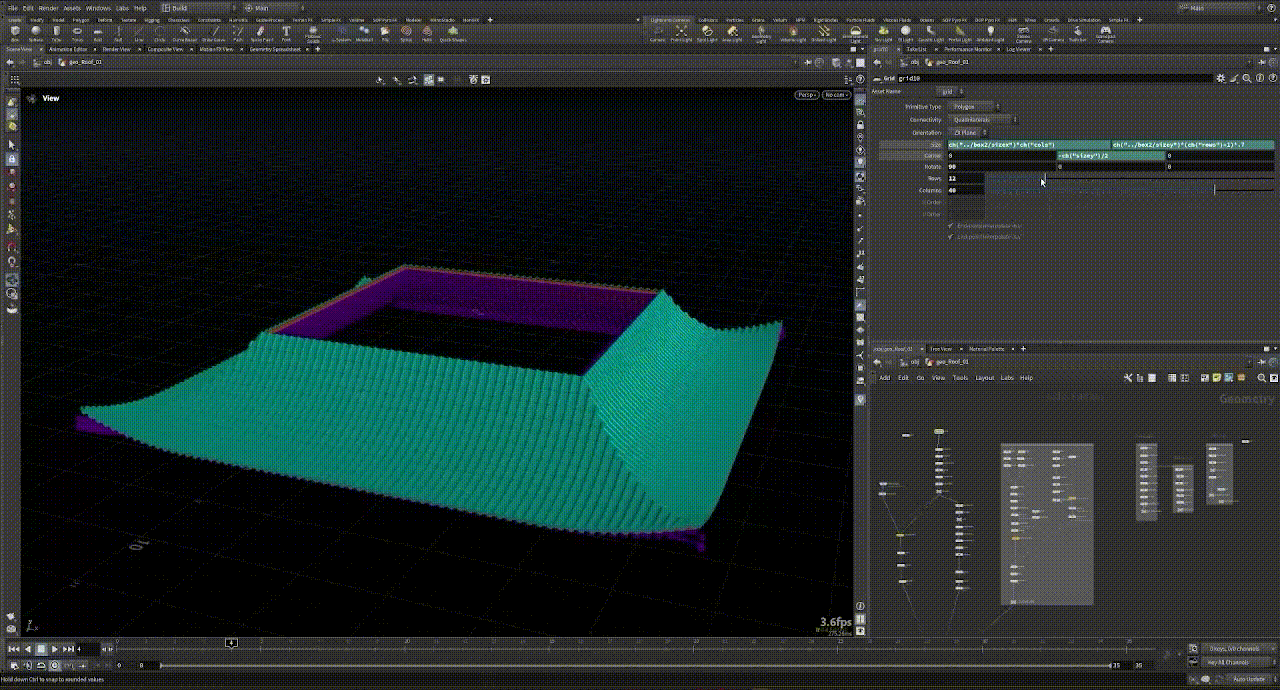1280x690 pixels.
Task: Open the Persp camera viewport menu
Action: pos(806,95)
